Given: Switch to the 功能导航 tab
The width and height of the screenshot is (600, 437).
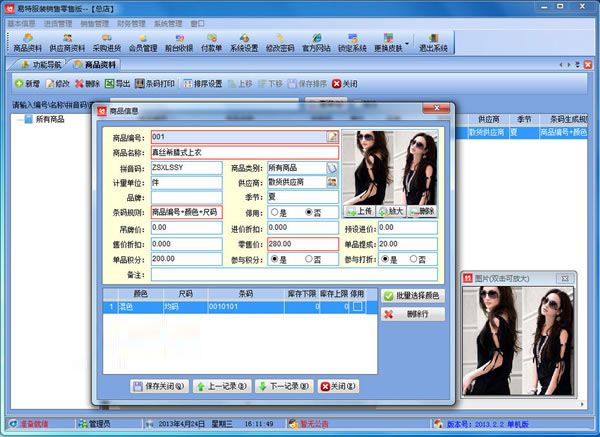Looking at the screenshot, I should pos(46,64).
